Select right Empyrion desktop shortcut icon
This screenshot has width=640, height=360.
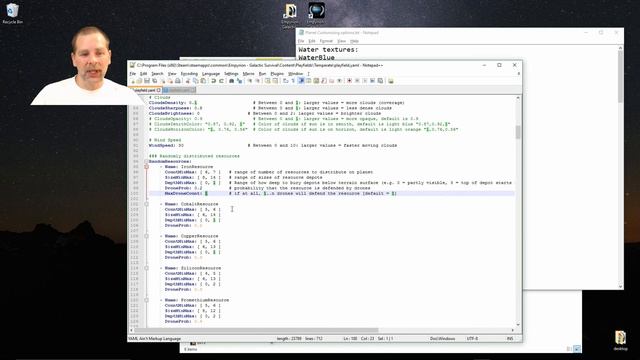coord(316,13)
